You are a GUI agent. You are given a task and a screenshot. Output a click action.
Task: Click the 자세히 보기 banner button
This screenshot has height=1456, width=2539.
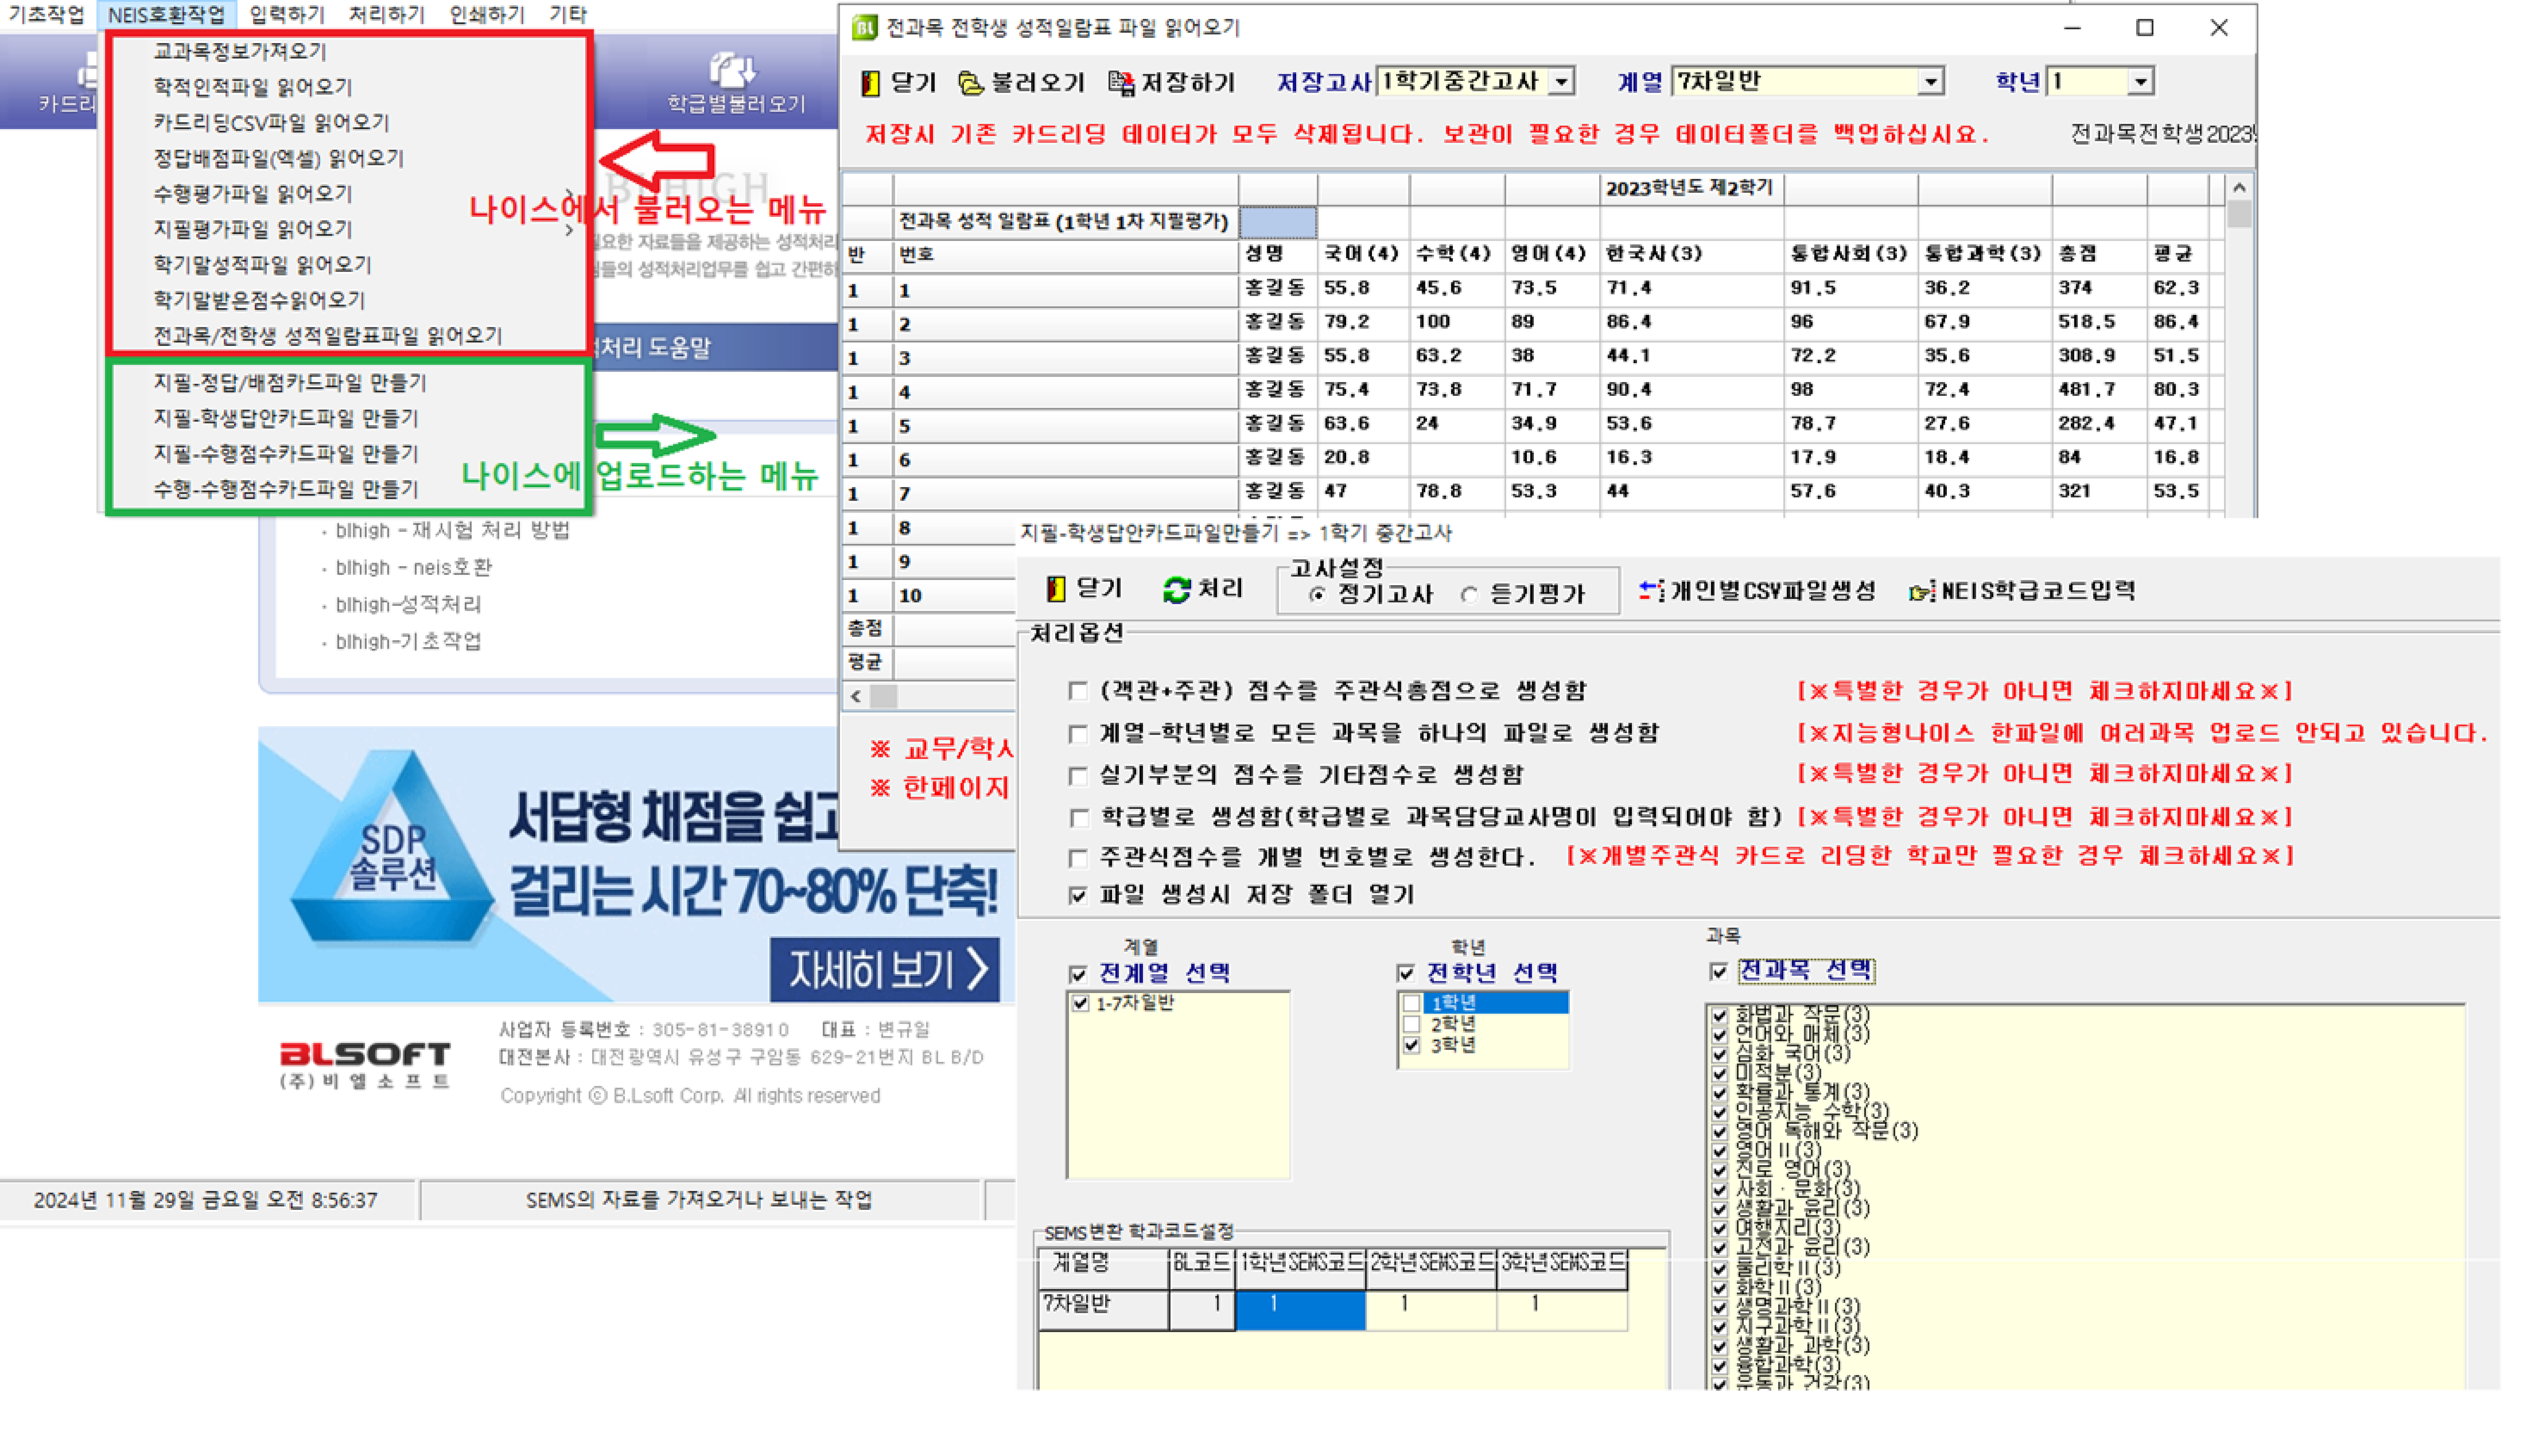point(885,970)
